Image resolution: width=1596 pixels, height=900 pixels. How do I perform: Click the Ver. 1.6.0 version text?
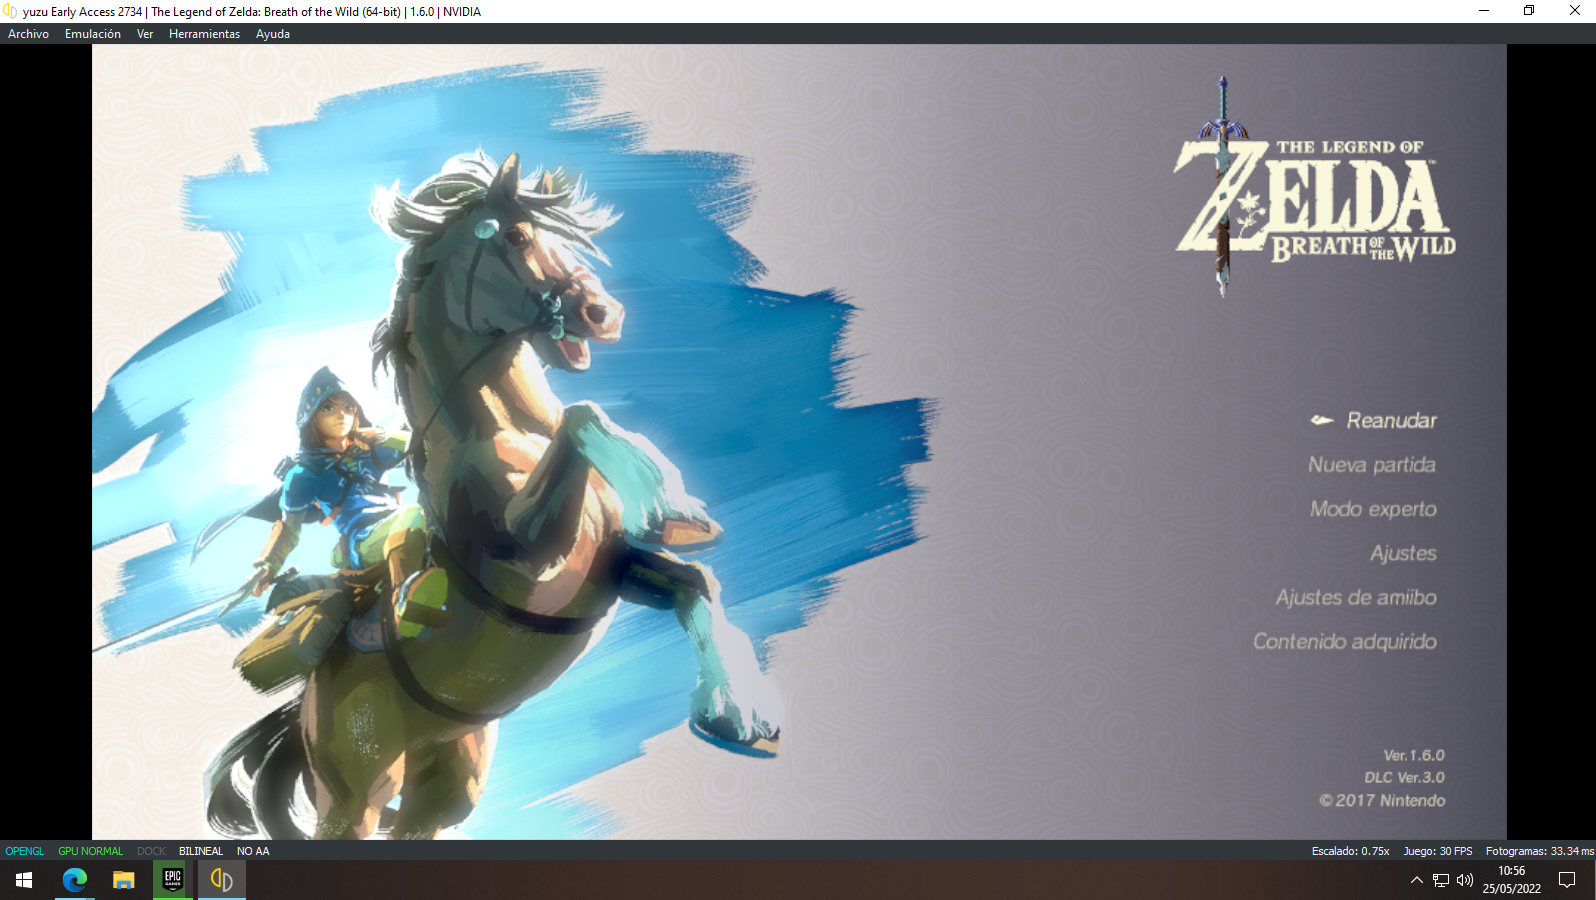coord(1414,755)
